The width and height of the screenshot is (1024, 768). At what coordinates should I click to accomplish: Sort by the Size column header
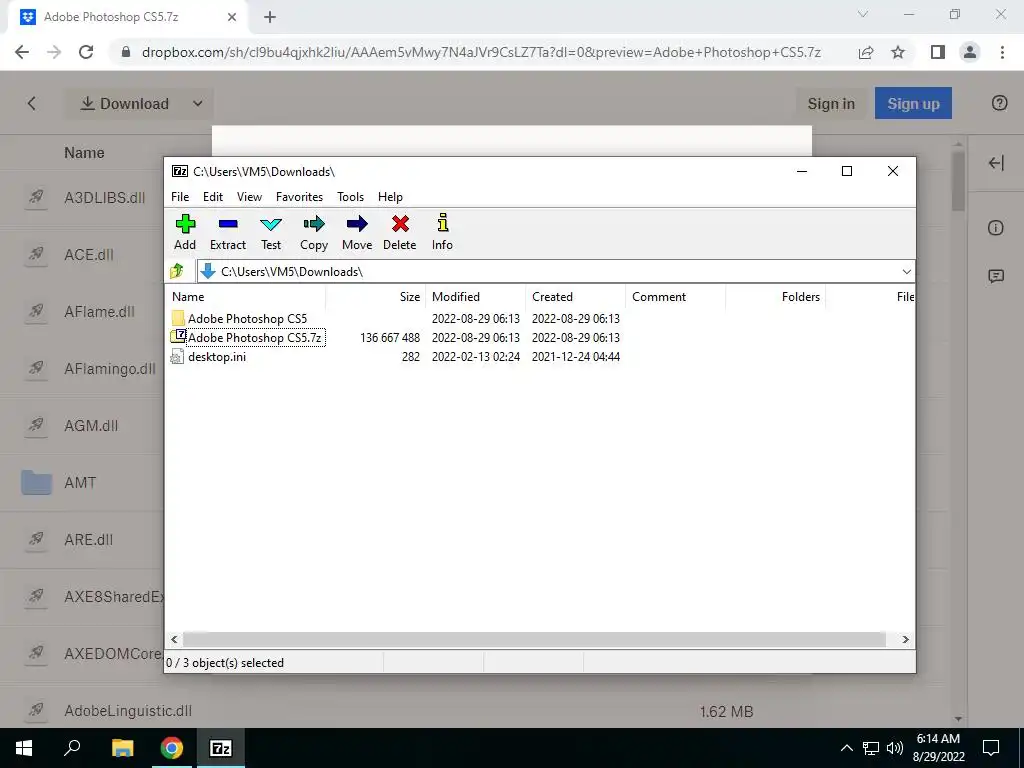click(376, 296)
